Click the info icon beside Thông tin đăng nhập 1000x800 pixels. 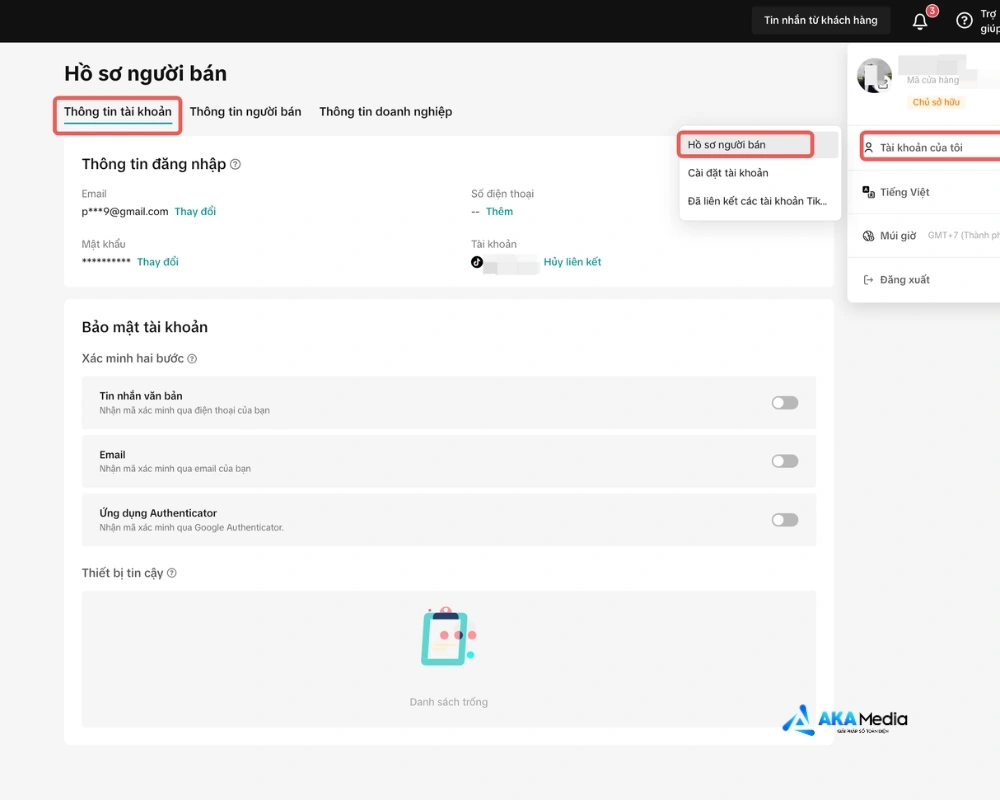[x=235, y=164]
